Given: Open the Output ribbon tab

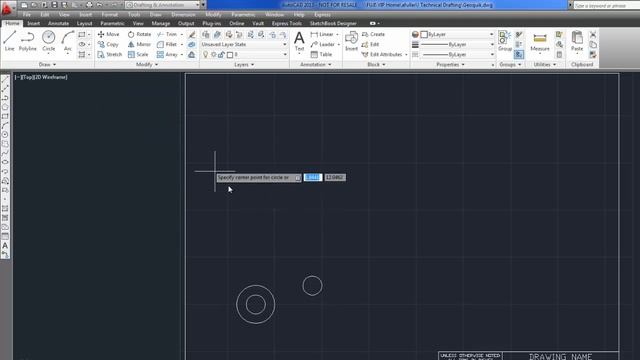Looking at the screenshot, I should click(x=186, y=23).
